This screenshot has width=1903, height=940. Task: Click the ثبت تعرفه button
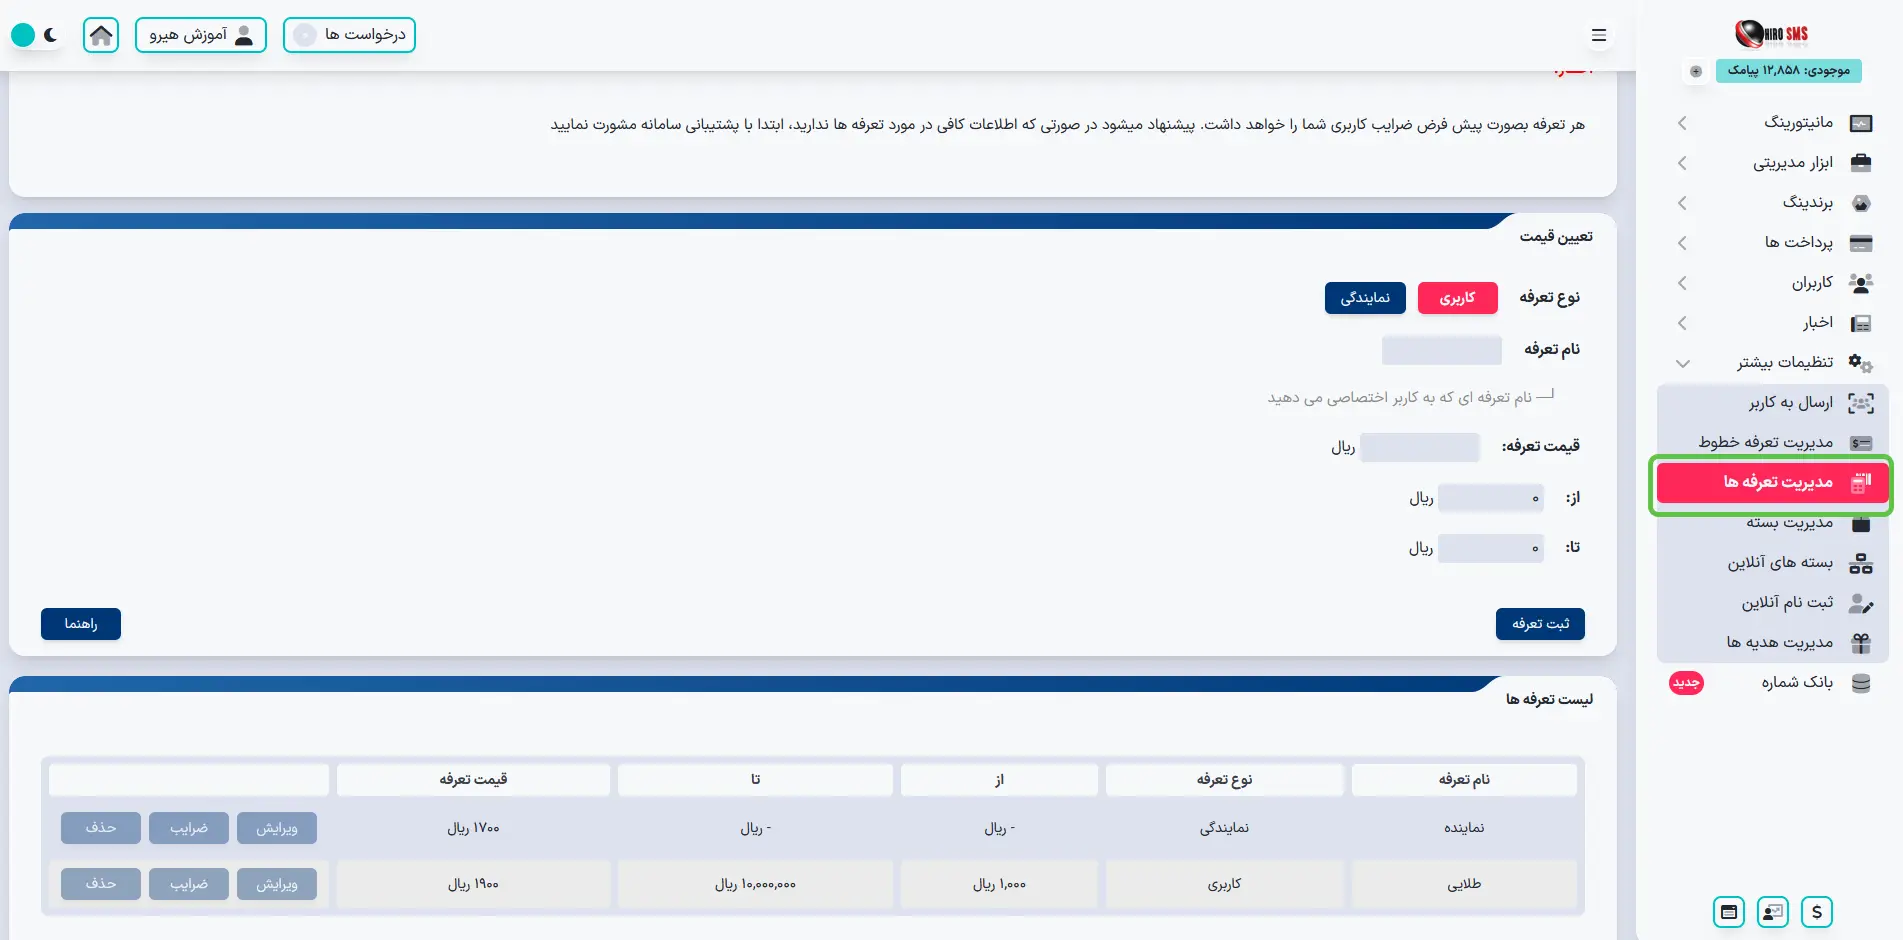pos(1540,624)
